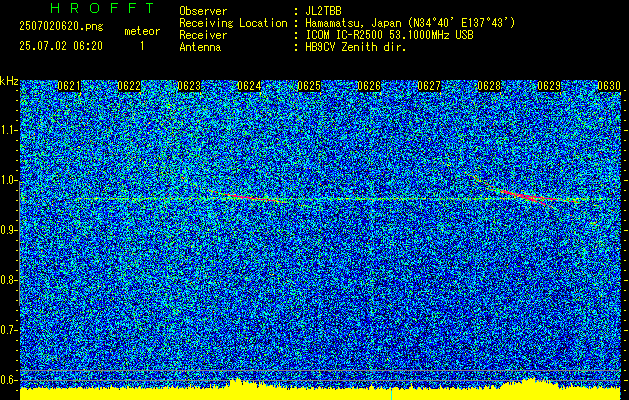629x400 pixels.
Task: Click the 0625 time marker
Action: tap(309, 86)
